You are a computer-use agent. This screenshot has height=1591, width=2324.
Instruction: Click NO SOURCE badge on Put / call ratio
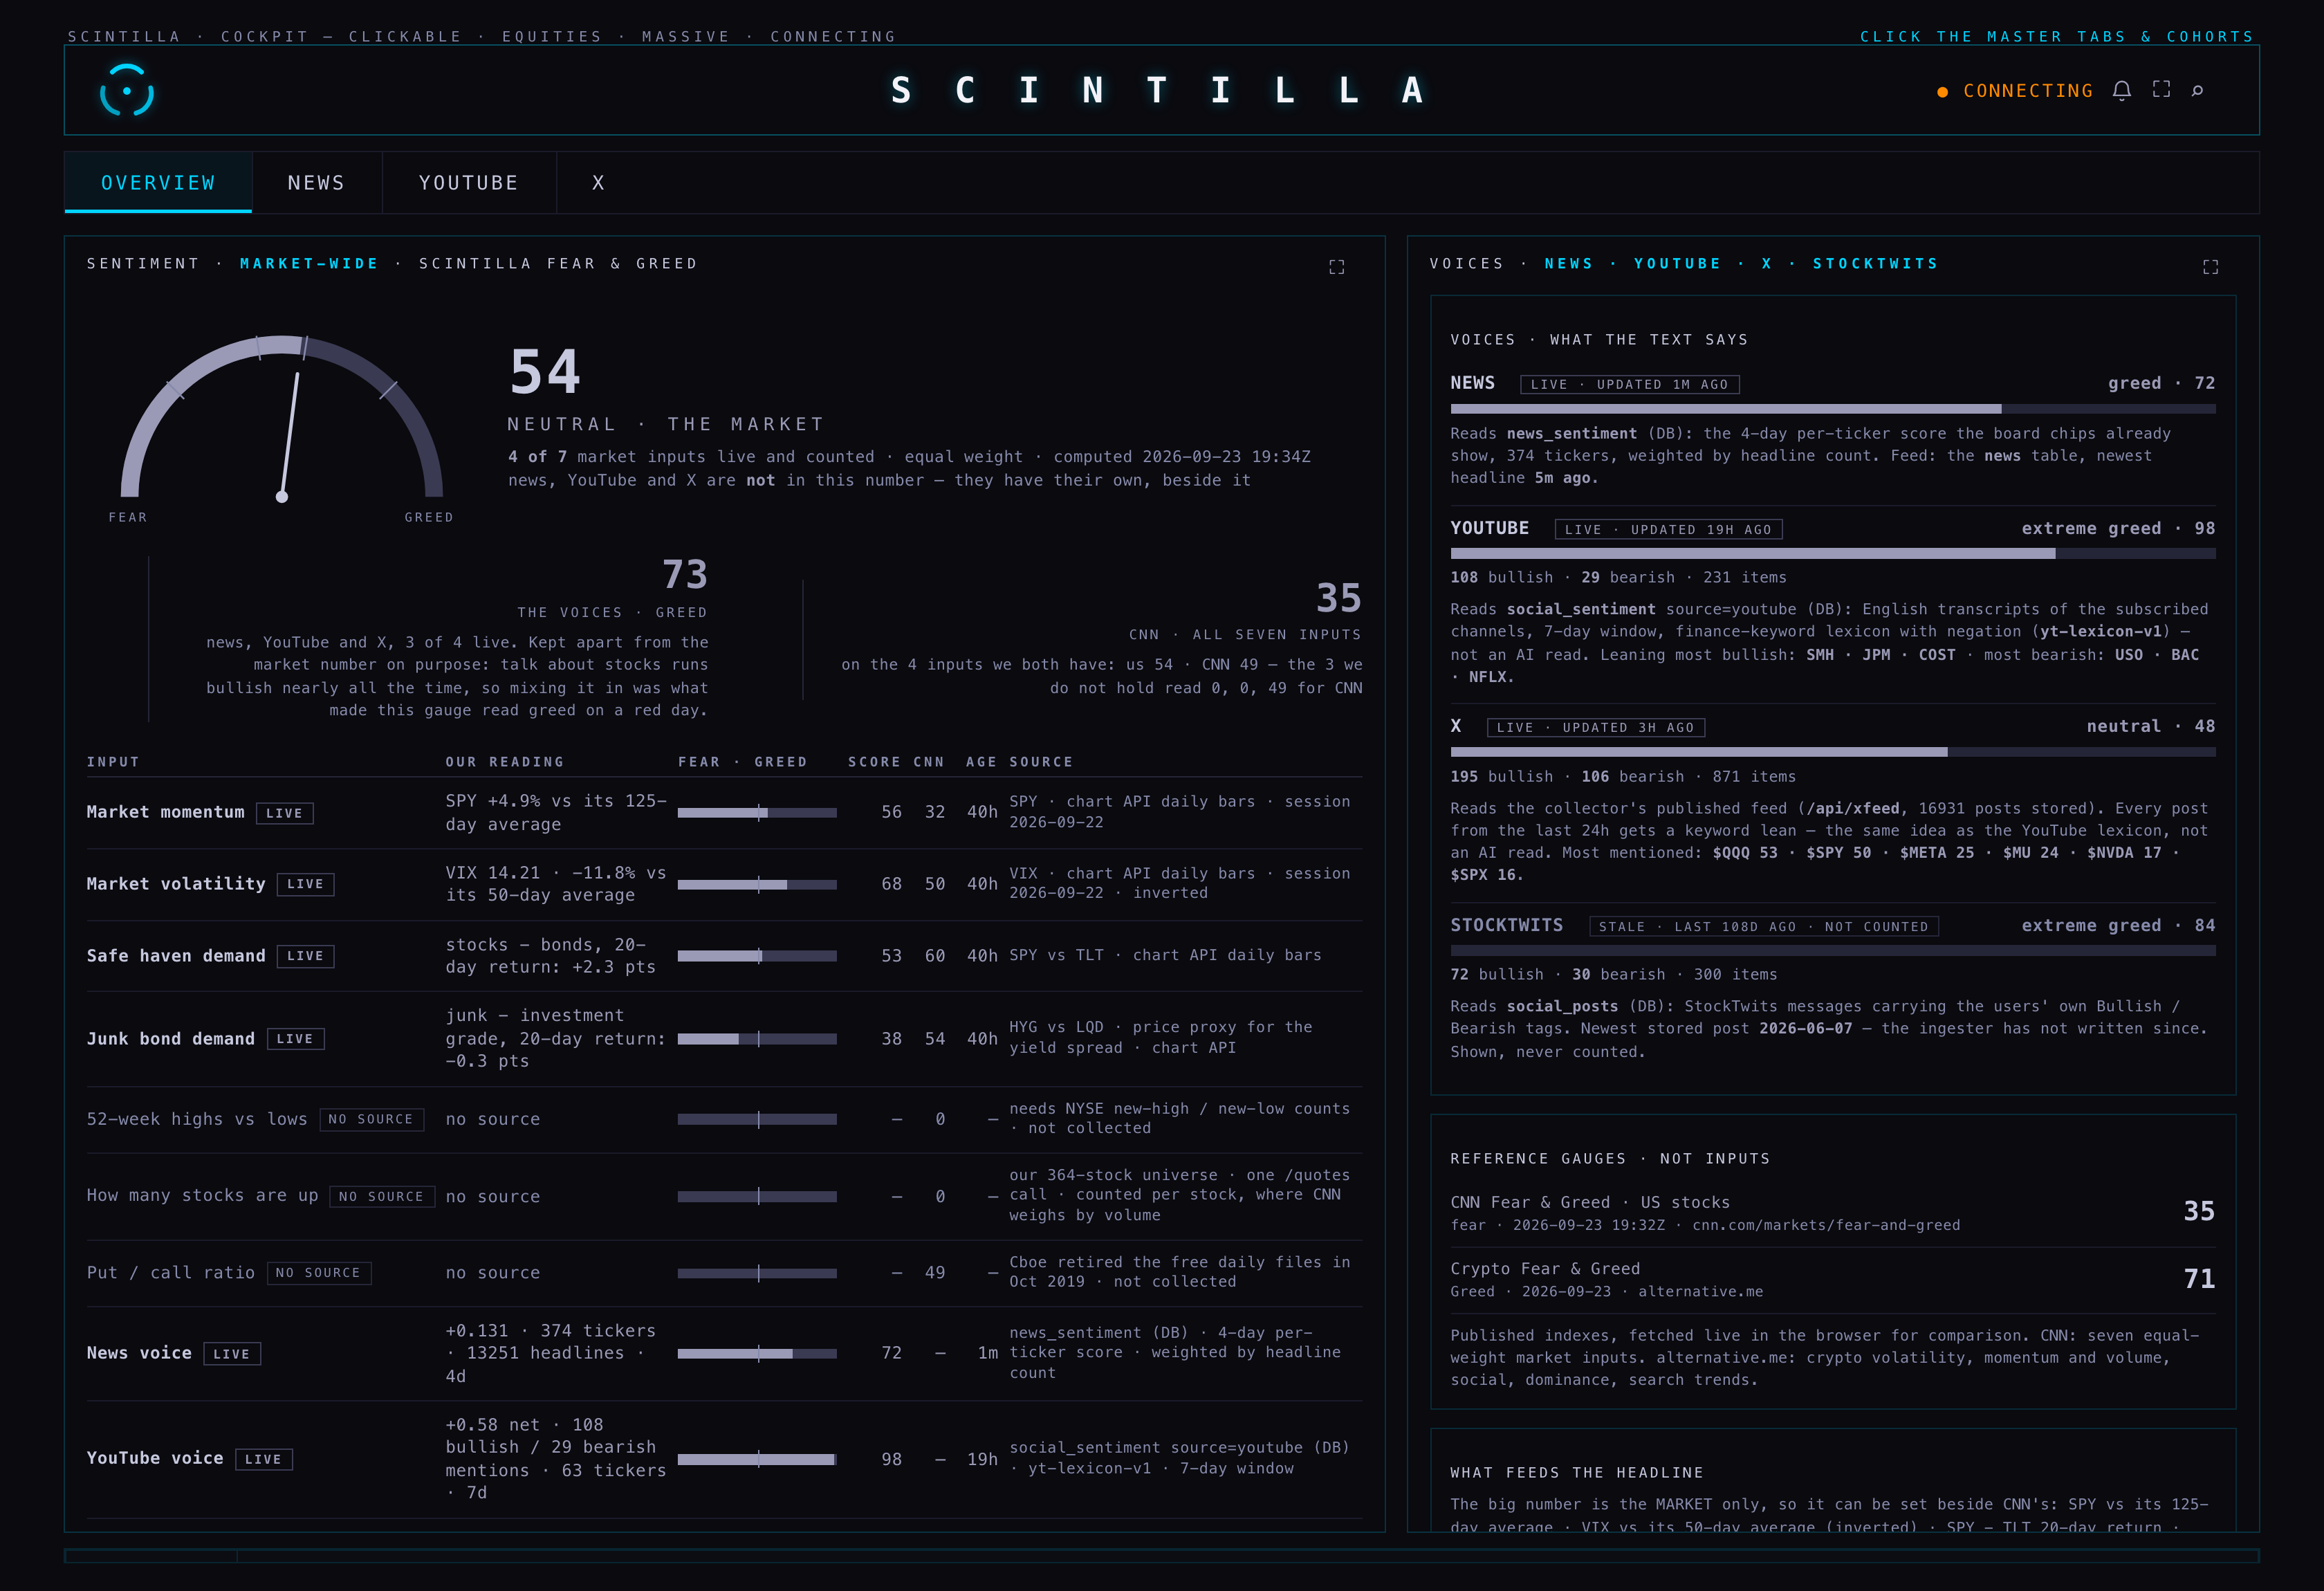pos(319,1273)
